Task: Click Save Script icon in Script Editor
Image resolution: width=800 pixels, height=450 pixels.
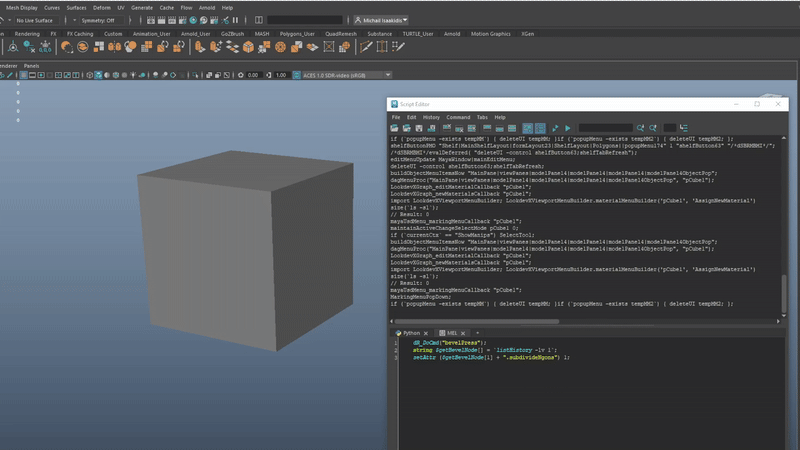Action: coord(420,129)
